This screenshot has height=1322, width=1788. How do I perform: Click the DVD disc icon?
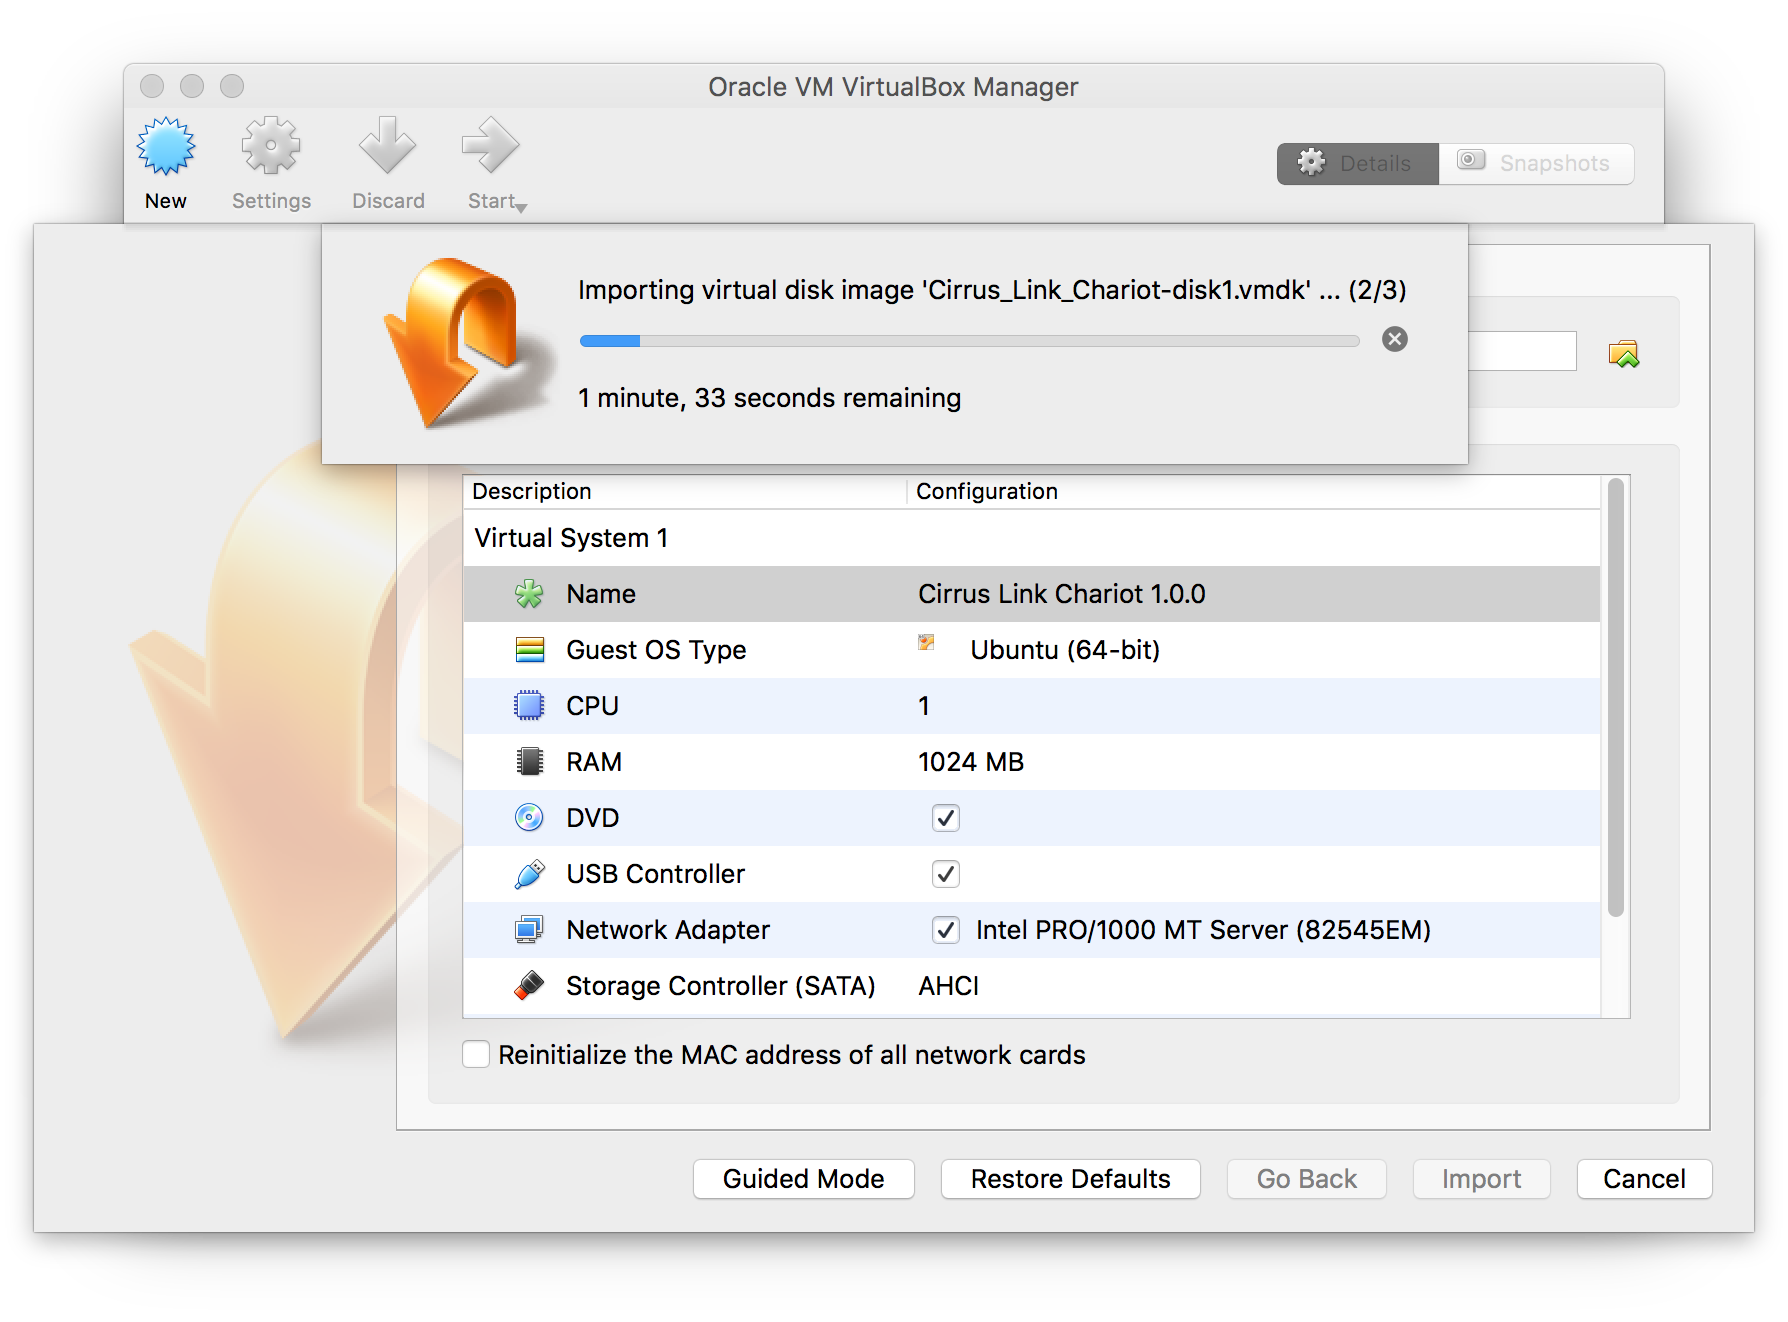[529, 818]
